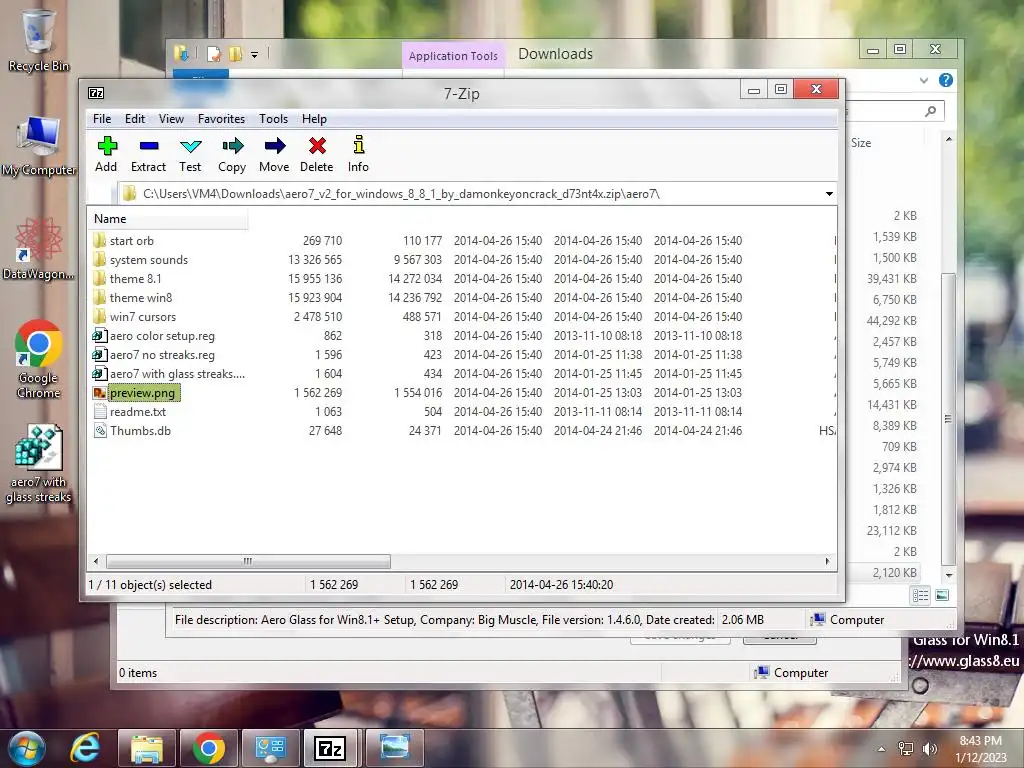
Task: Show hidden system tray icons
Action: click(882, 749)
